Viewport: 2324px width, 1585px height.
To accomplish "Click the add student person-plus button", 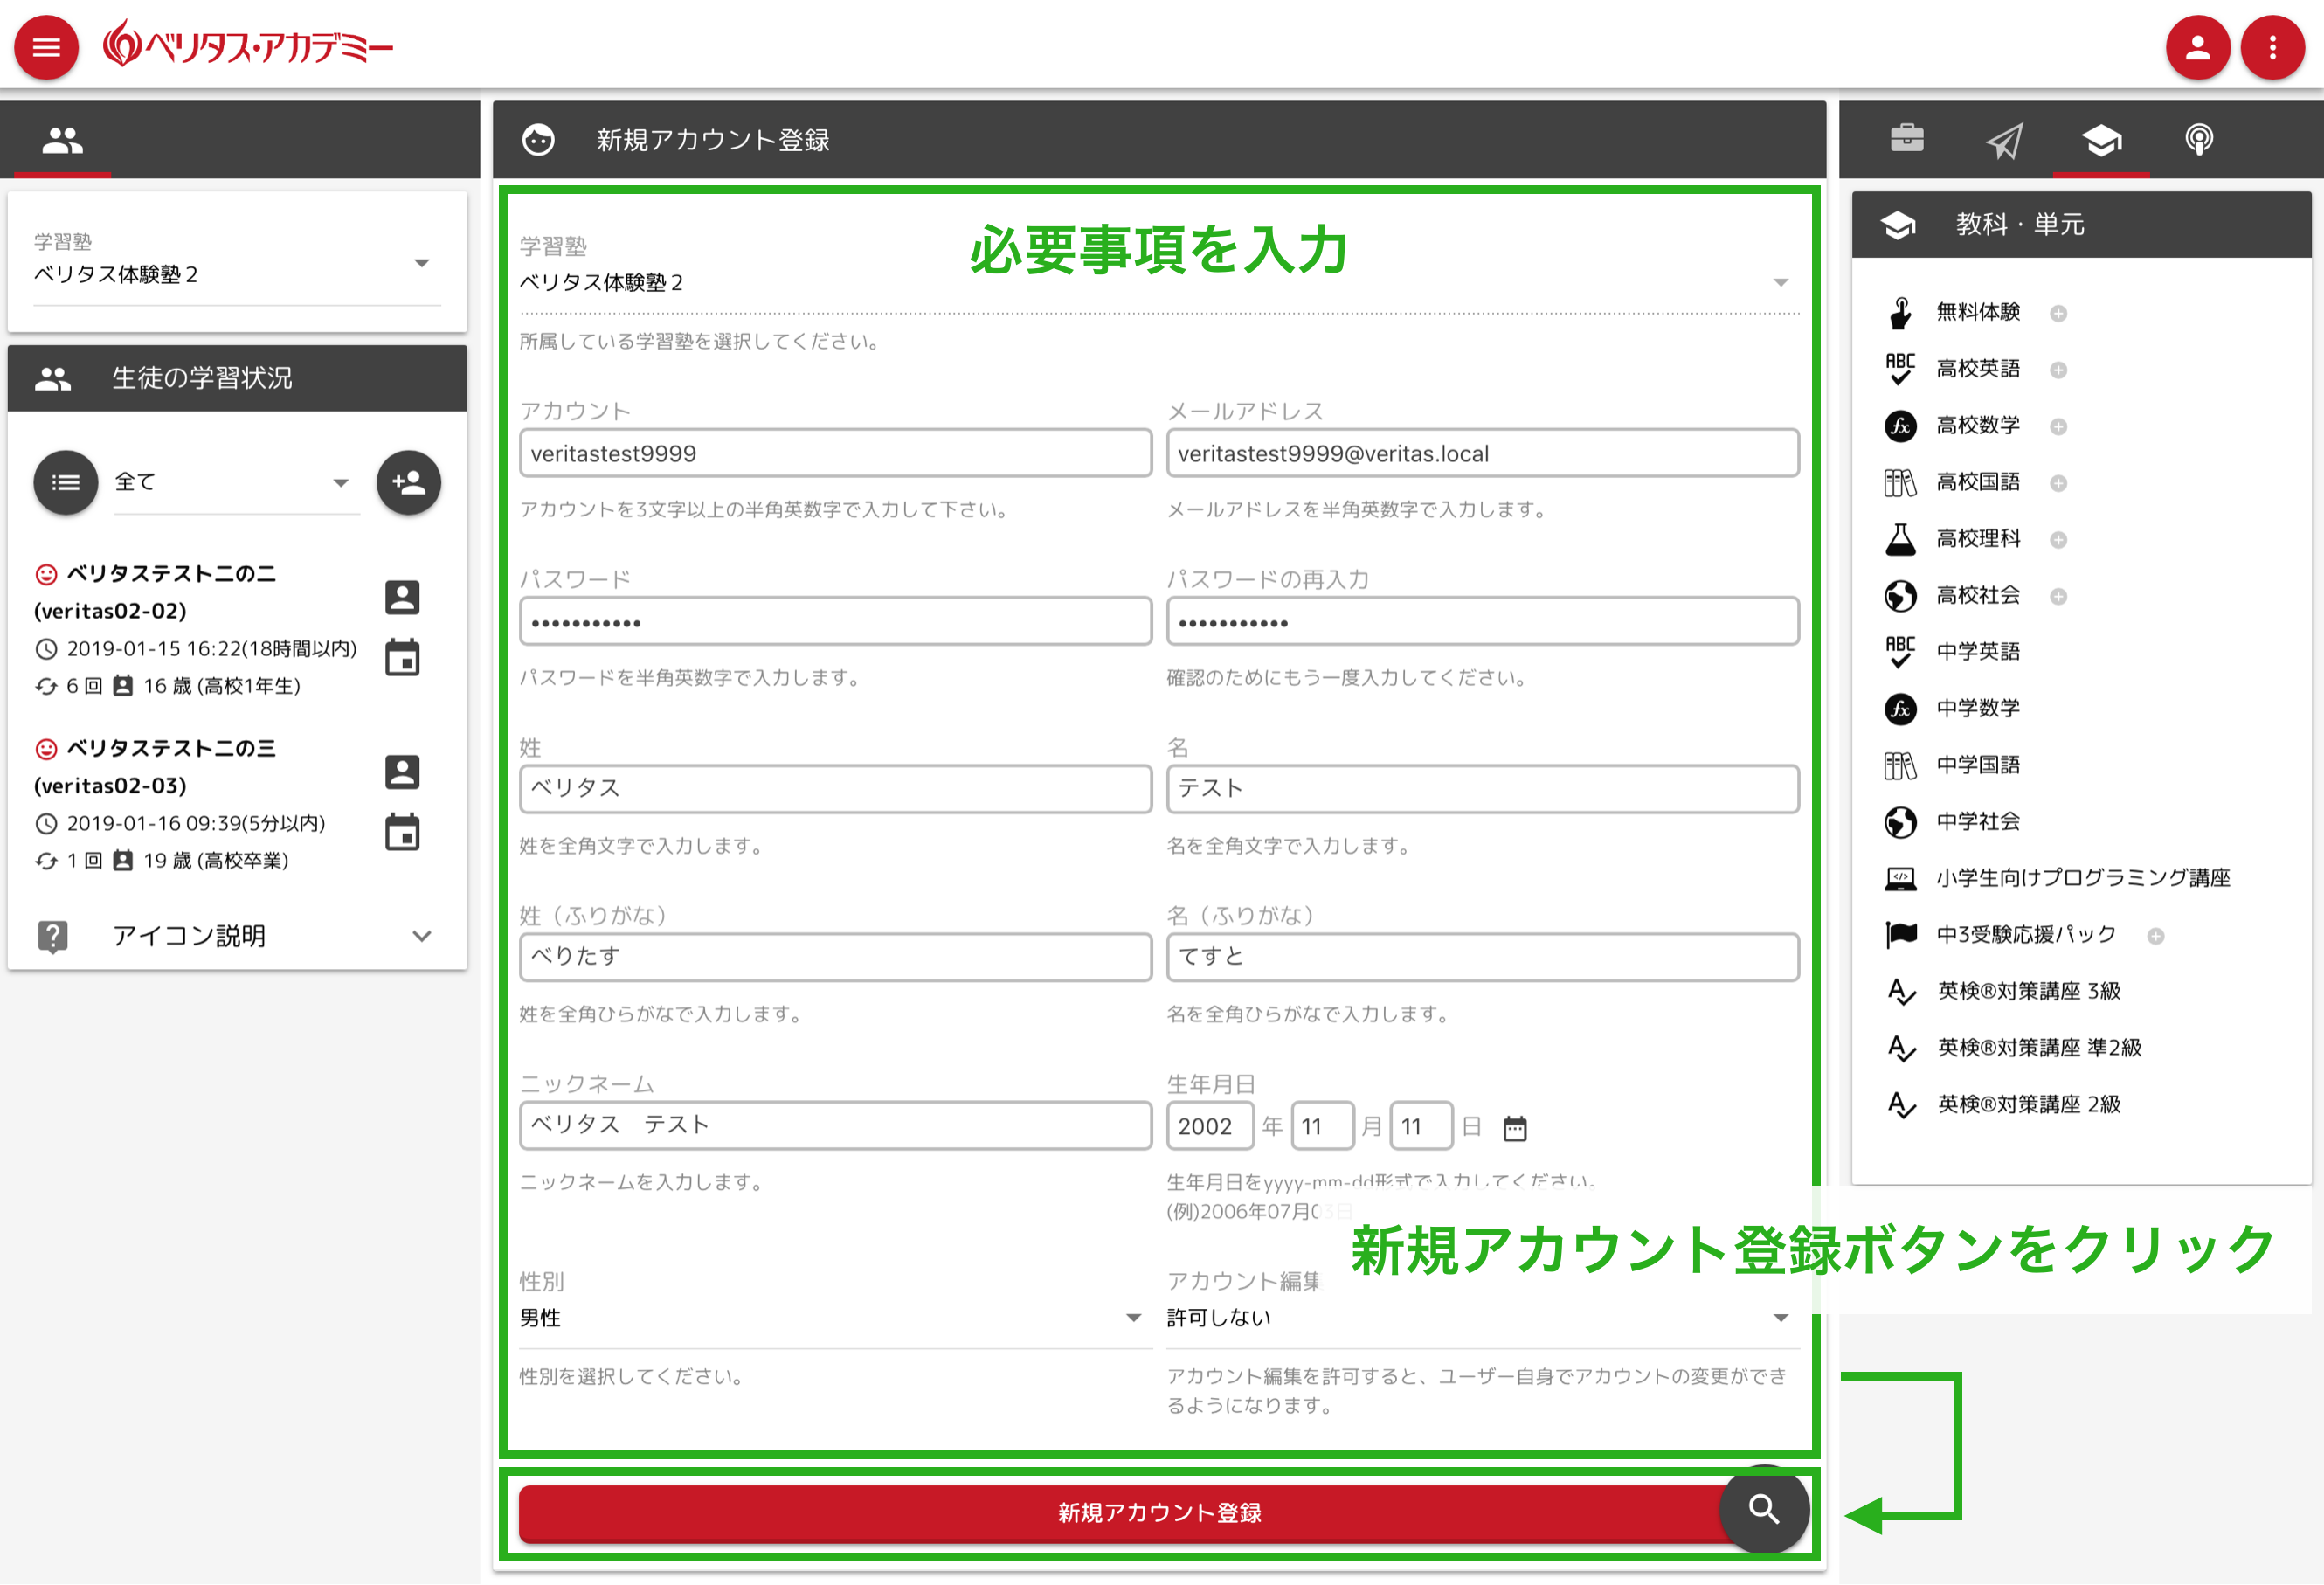I will (x=408, y=483).
